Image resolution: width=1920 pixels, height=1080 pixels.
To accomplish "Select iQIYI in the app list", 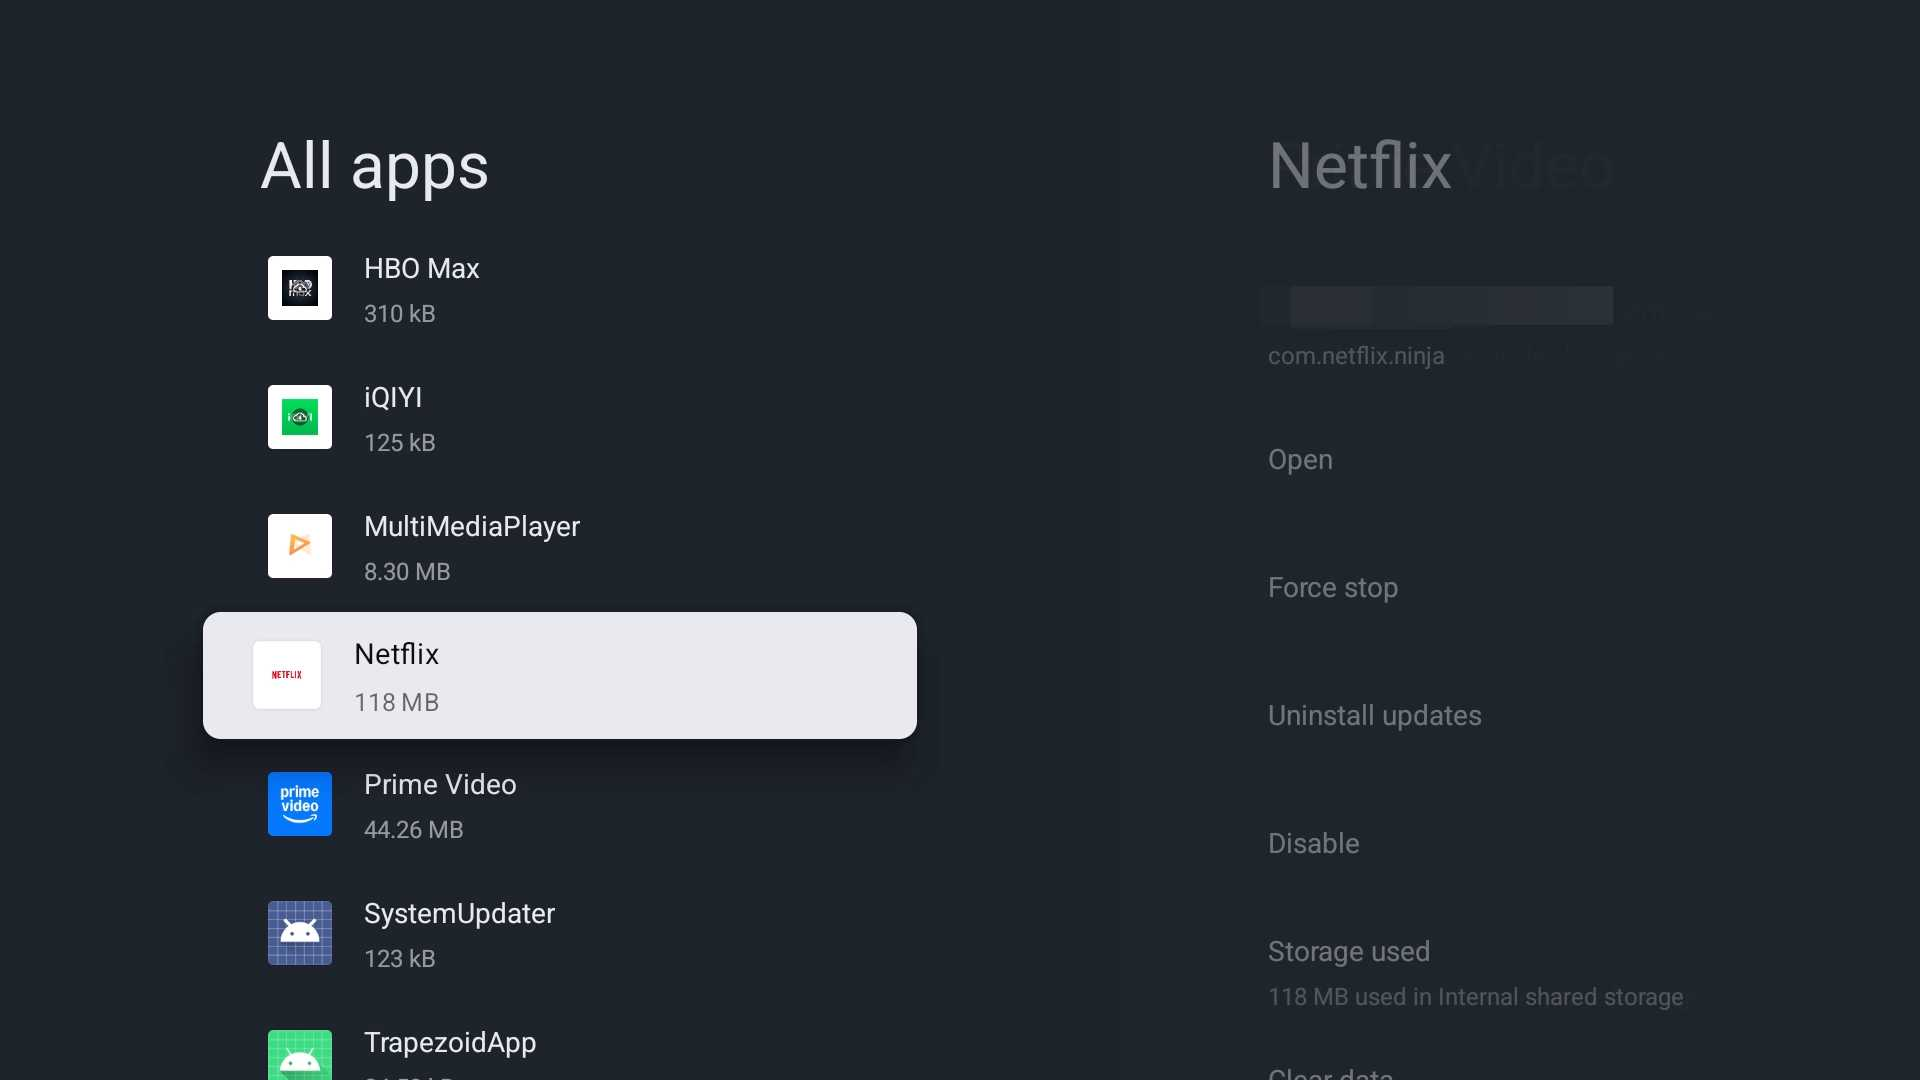I will click(560, 418).
